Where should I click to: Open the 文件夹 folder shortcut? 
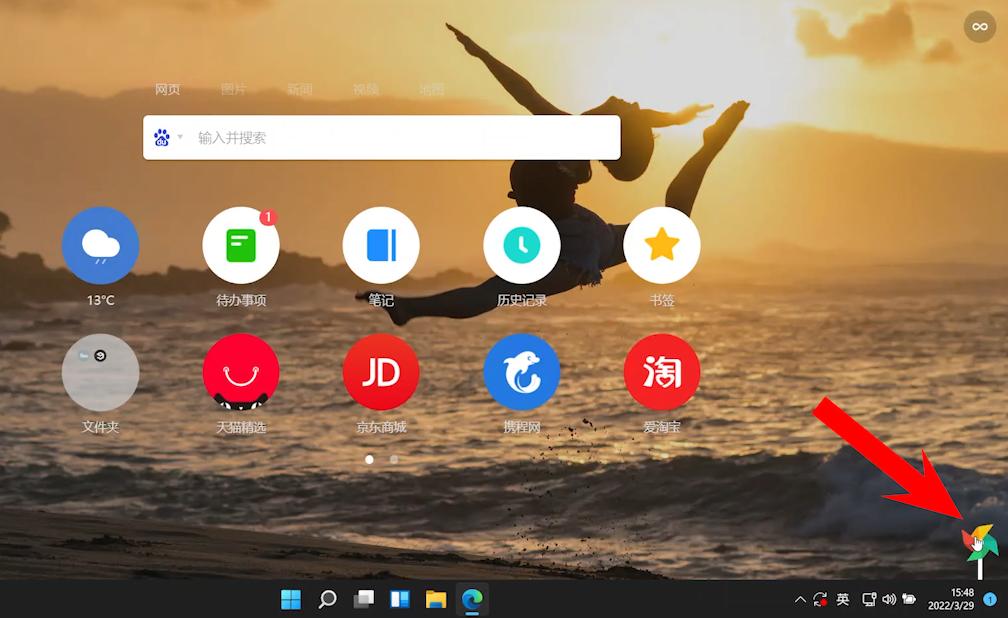[100, 373]
